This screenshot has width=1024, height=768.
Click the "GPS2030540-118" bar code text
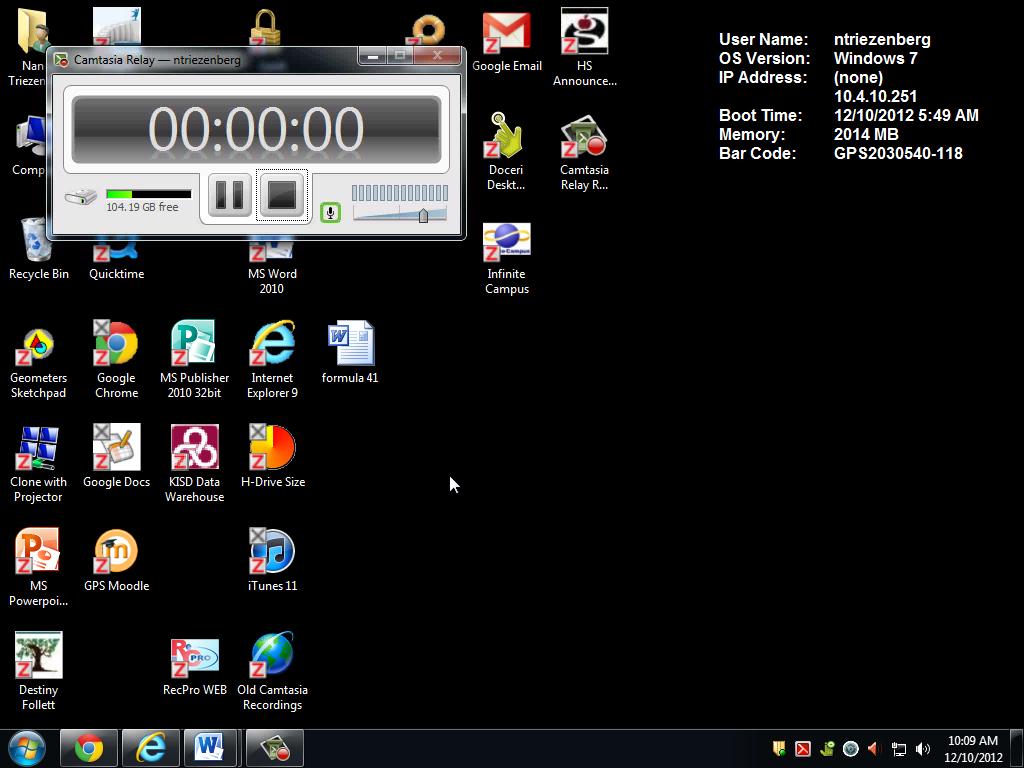tap(898, 154)
